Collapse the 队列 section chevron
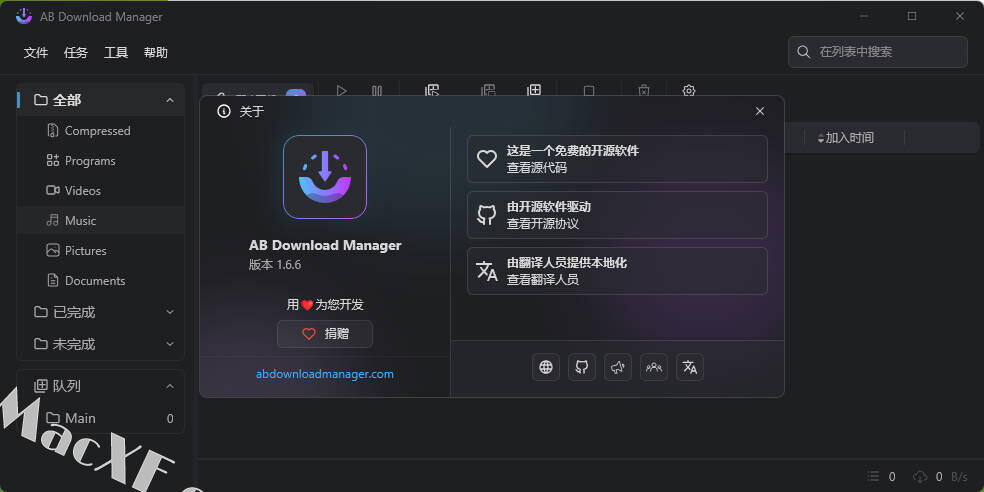Screen dimensions: 984x492 click(169, 386)
